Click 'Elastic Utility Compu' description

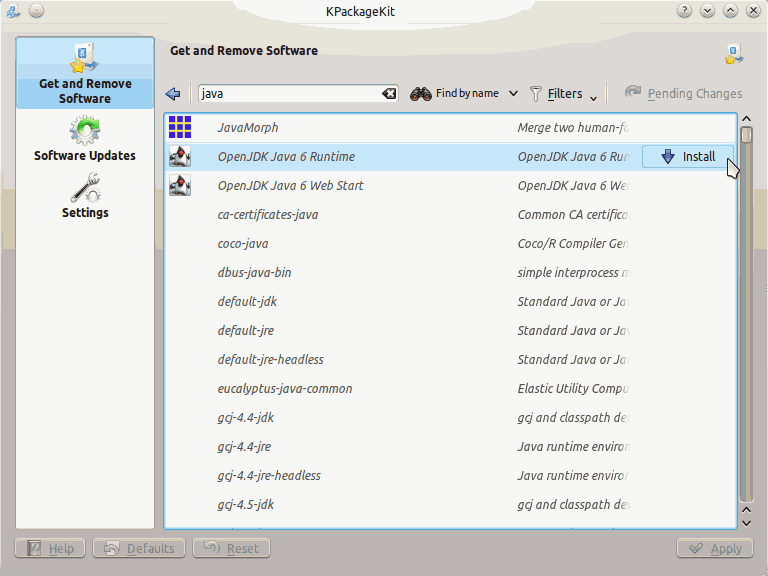573,388
